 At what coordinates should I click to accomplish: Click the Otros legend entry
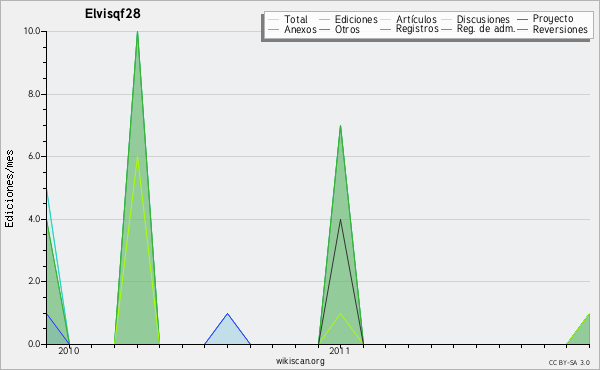tap(339, 29)
